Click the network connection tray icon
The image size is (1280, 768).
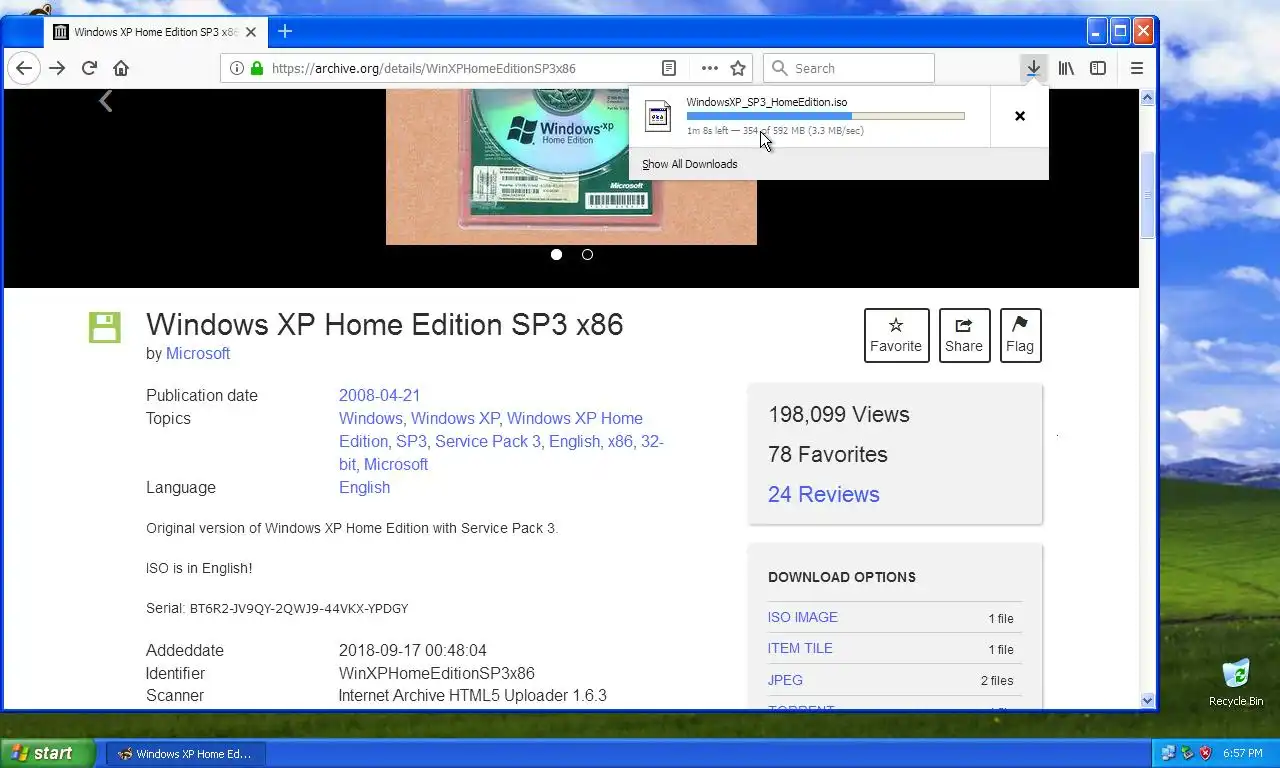pyautogui.click(x=1168, y=753)
